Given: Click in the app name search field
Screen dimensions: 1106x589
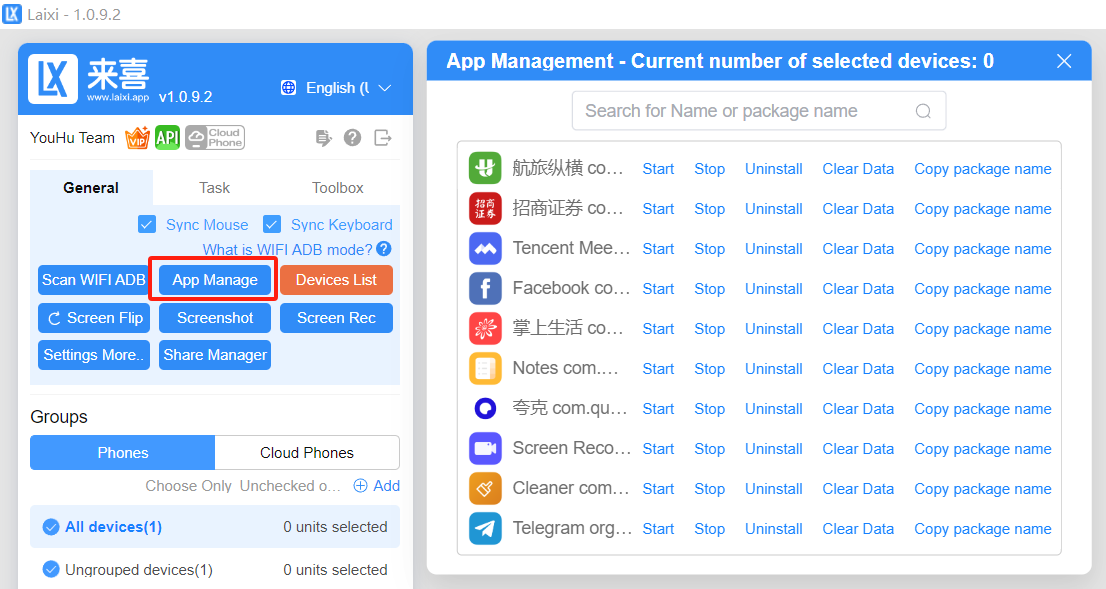Looking at the screenshot, I should click(x=758, y=111).
